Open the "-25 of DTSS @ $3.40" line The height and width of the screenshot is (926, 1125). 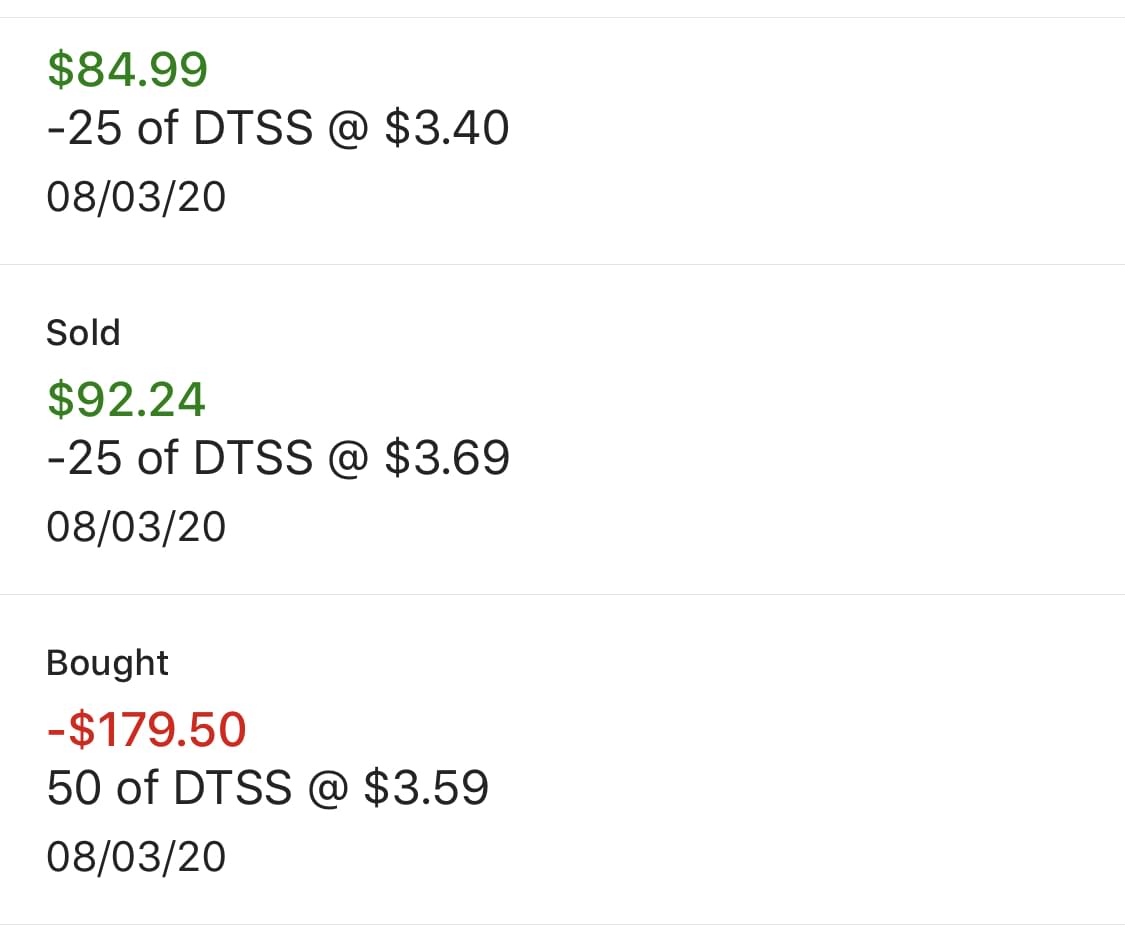277,129
